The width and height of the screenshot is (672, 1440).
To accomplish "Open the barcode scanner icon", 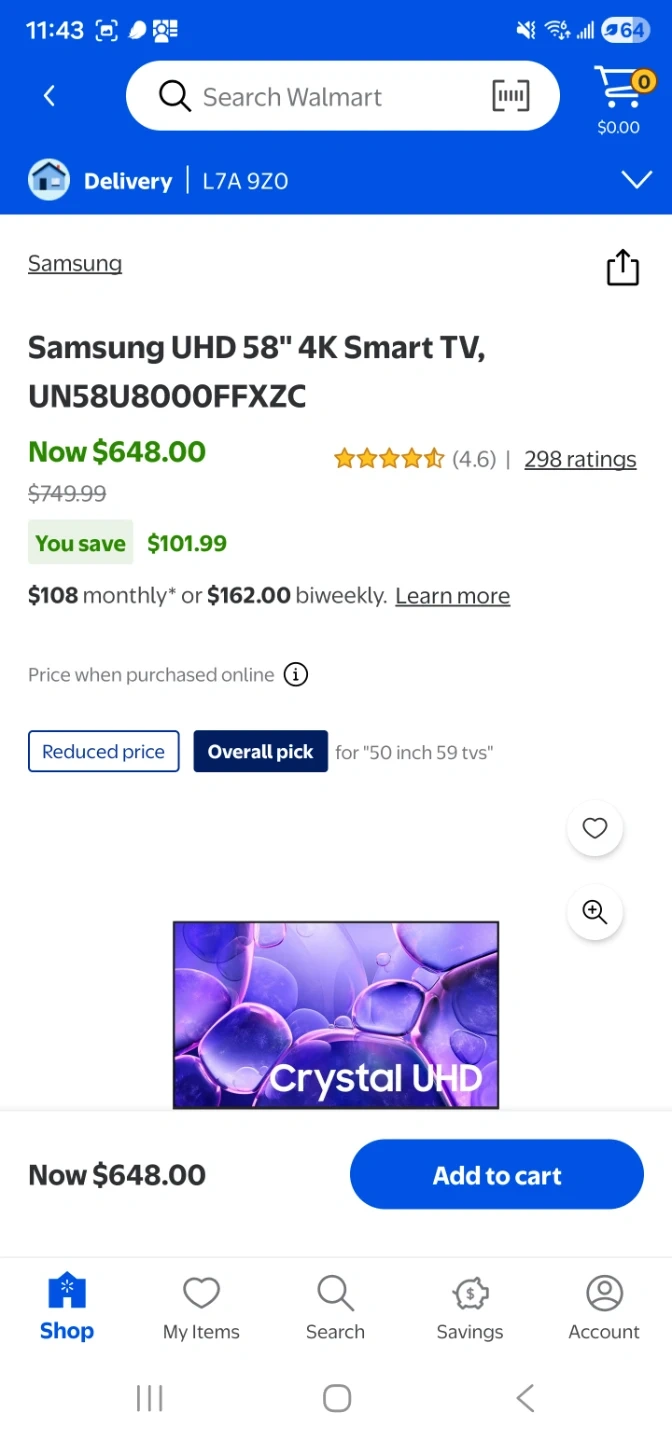I will click(511, 96).
